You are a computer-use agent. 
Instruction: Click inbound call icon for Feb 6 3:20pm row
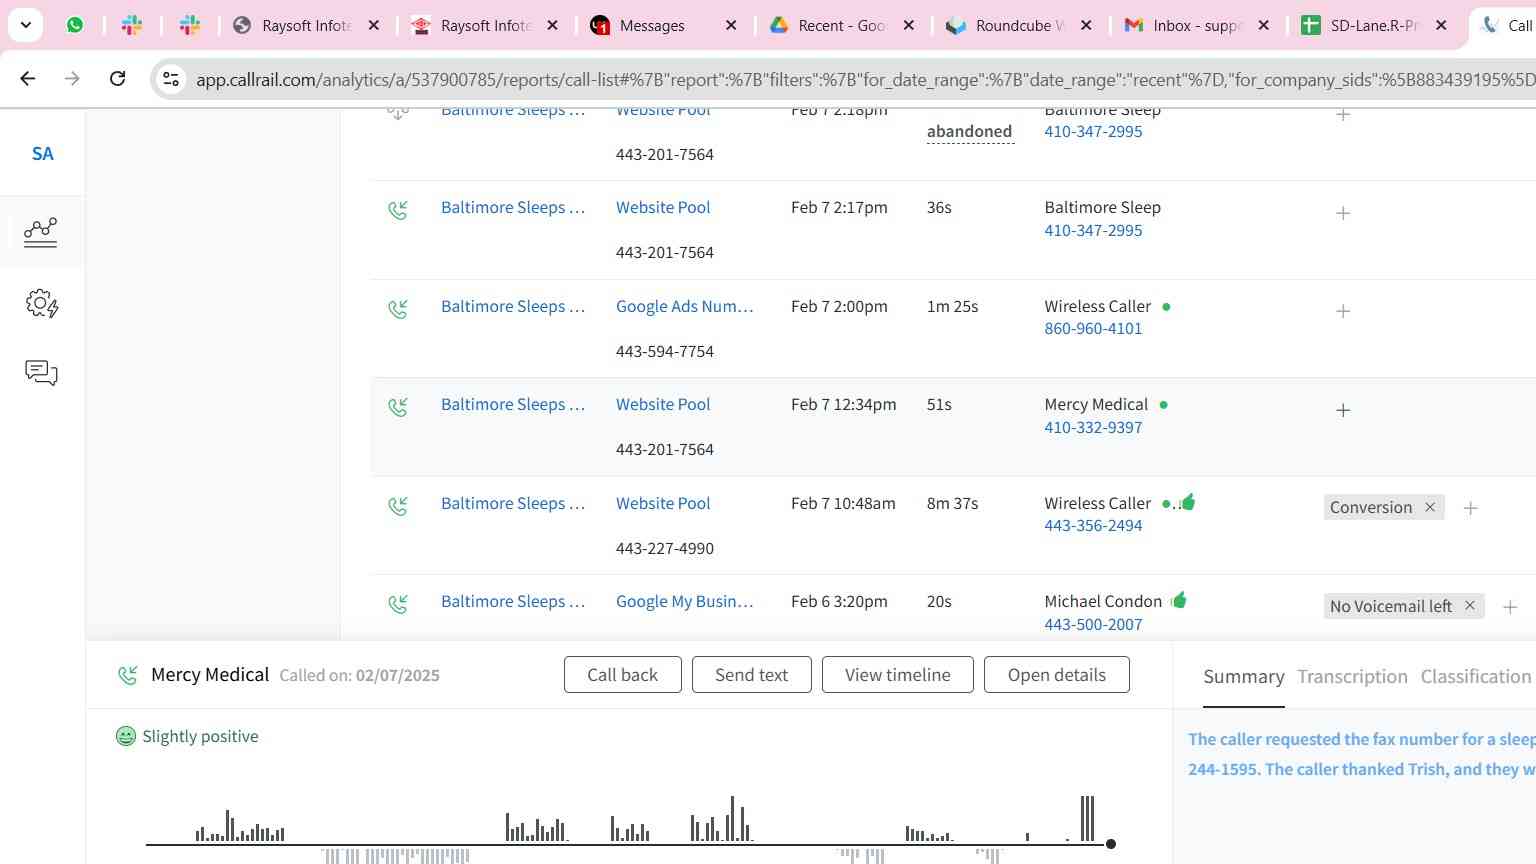click(398, 604)
